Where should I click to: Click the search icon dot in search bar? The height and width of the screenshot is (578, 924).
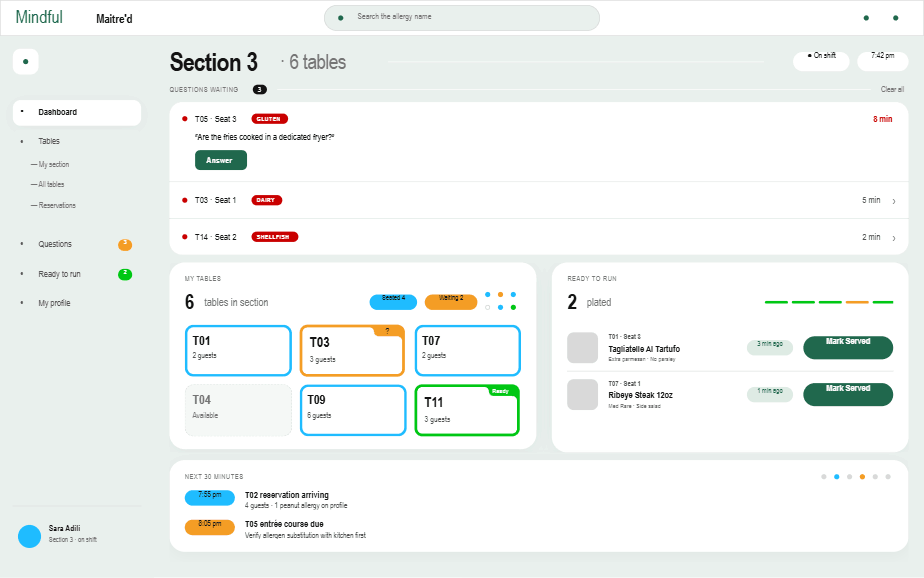341,18
